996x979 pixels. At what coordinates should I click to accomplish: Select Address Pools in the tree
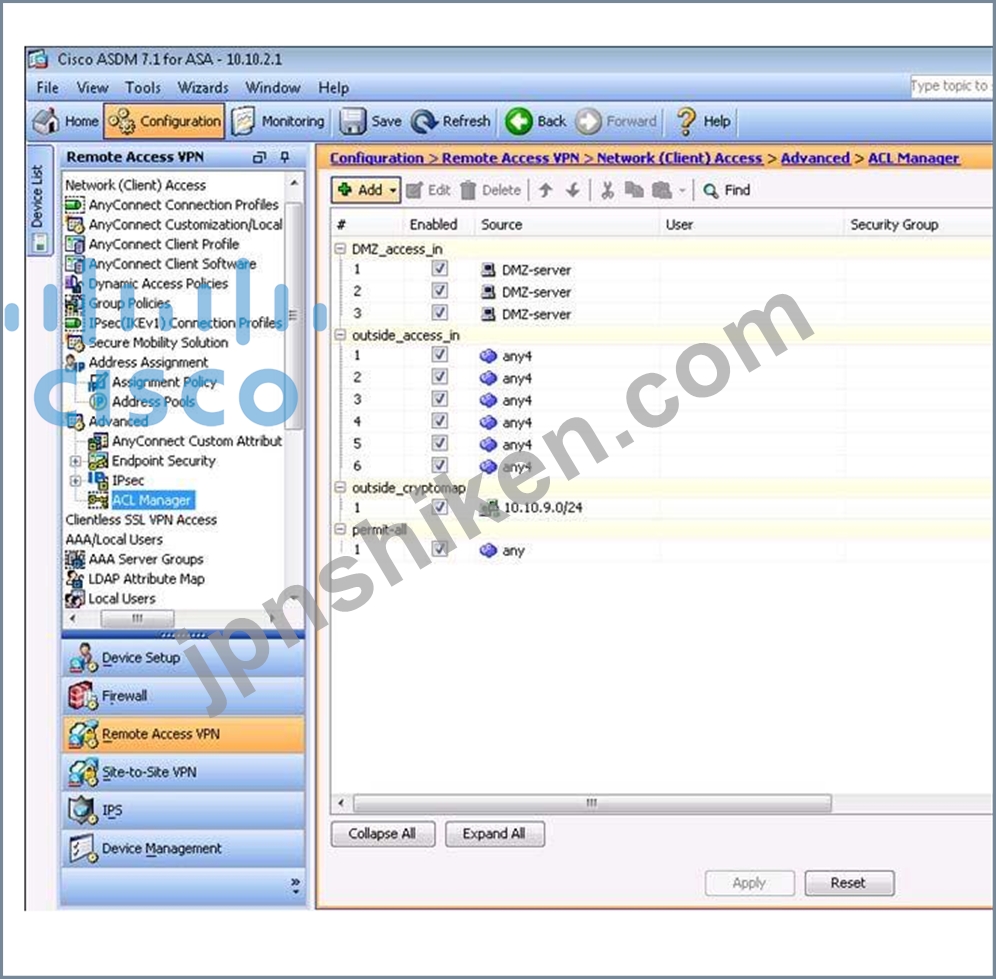coord(153,402)
